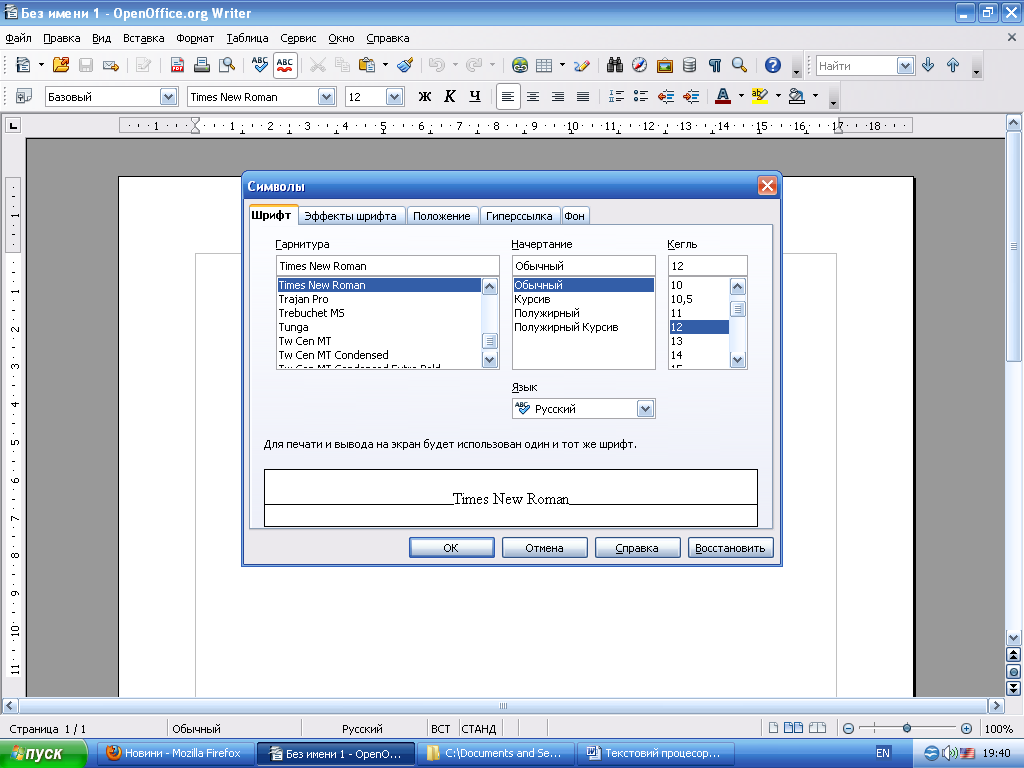Click the Восстановить button
This screenshot has height=768, width=1024.
(730, 548)
